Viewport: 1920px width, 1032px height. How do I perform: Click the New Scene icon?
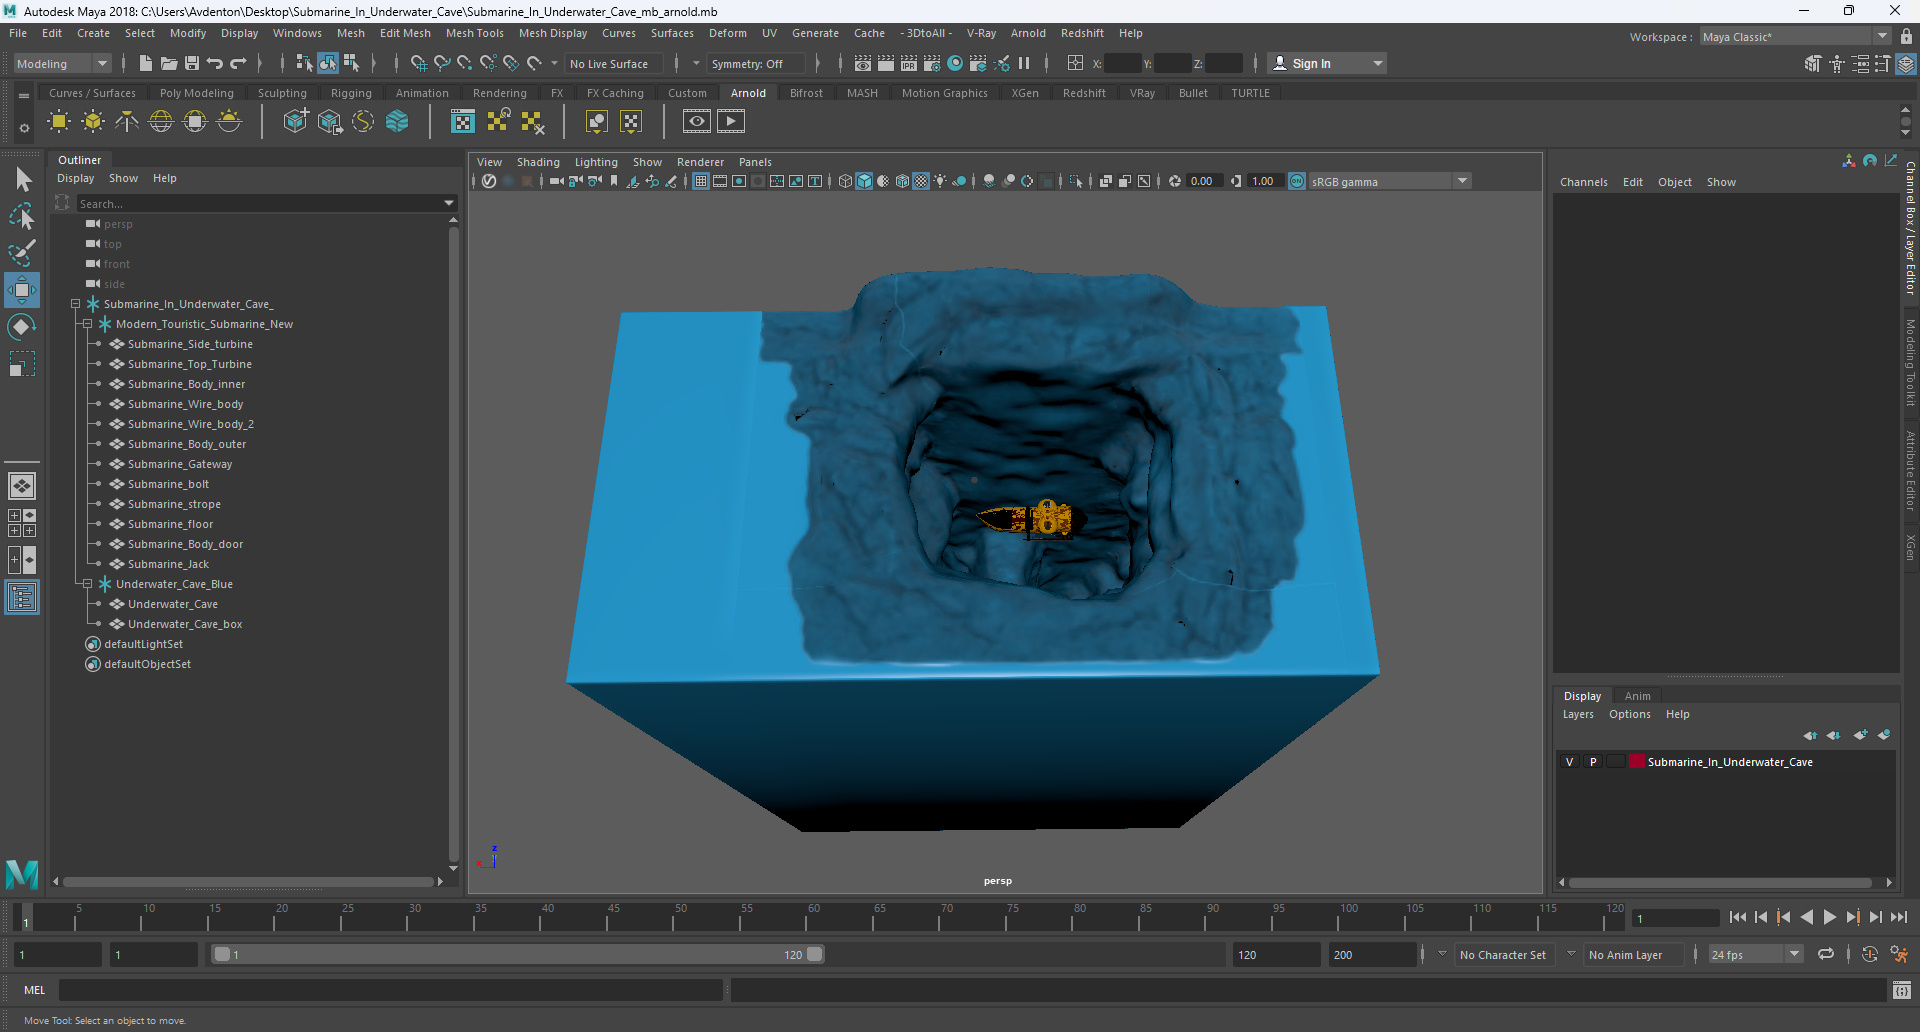pos(146,63)
